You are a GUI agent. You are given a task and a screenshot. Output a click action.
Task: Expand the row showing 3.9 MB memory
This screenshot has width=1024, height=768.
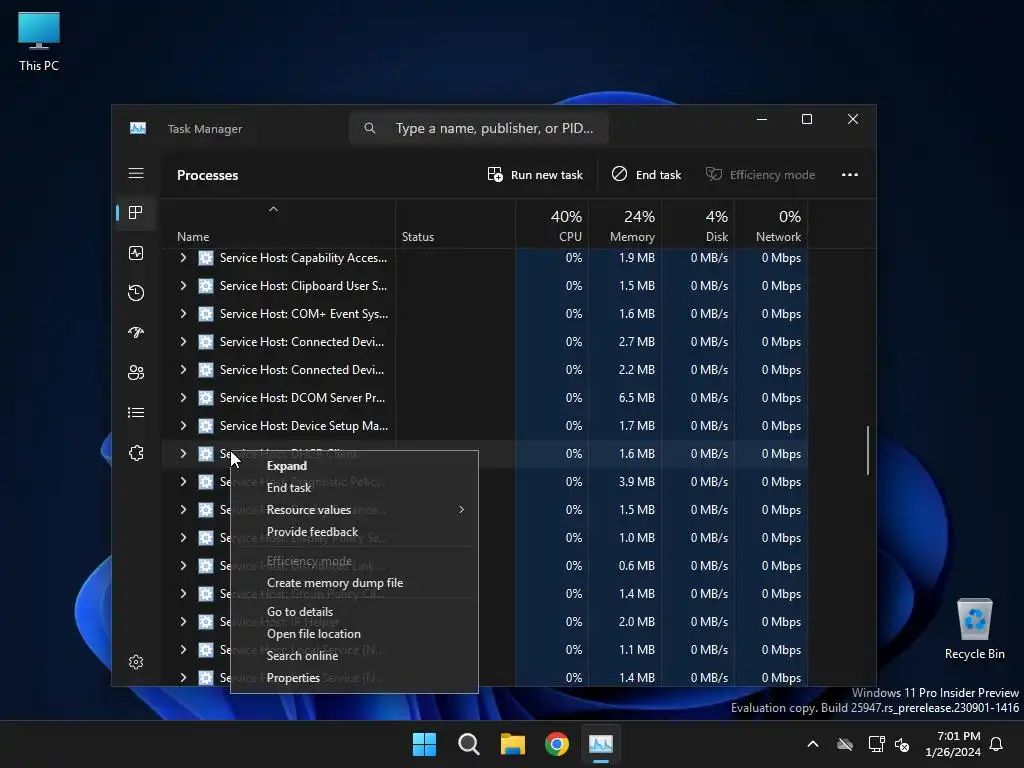pos(184,482)
